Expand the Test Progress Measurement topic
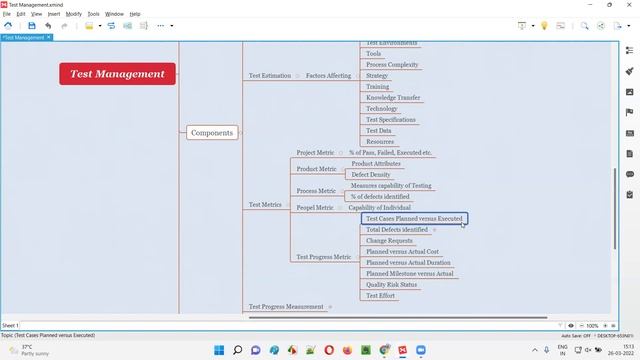This screenshot has width=640, height=360. [x=330, y=307]
